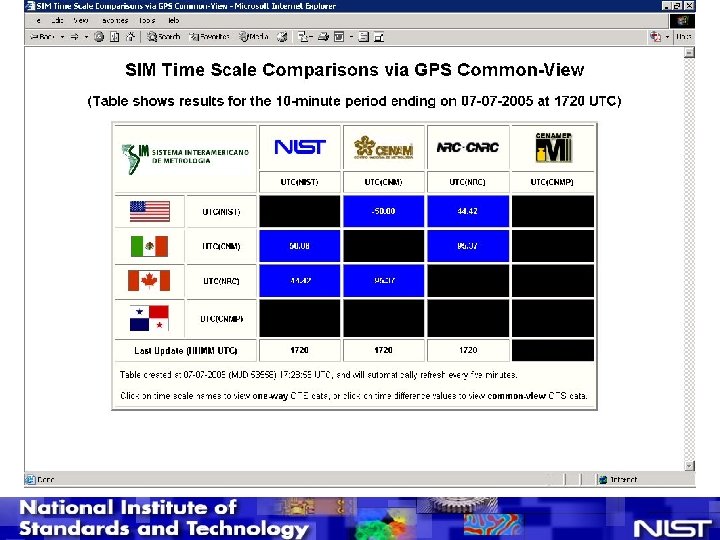Click the Done status bar text
Viewport: 720px width, 540px height.
(45, 480)
